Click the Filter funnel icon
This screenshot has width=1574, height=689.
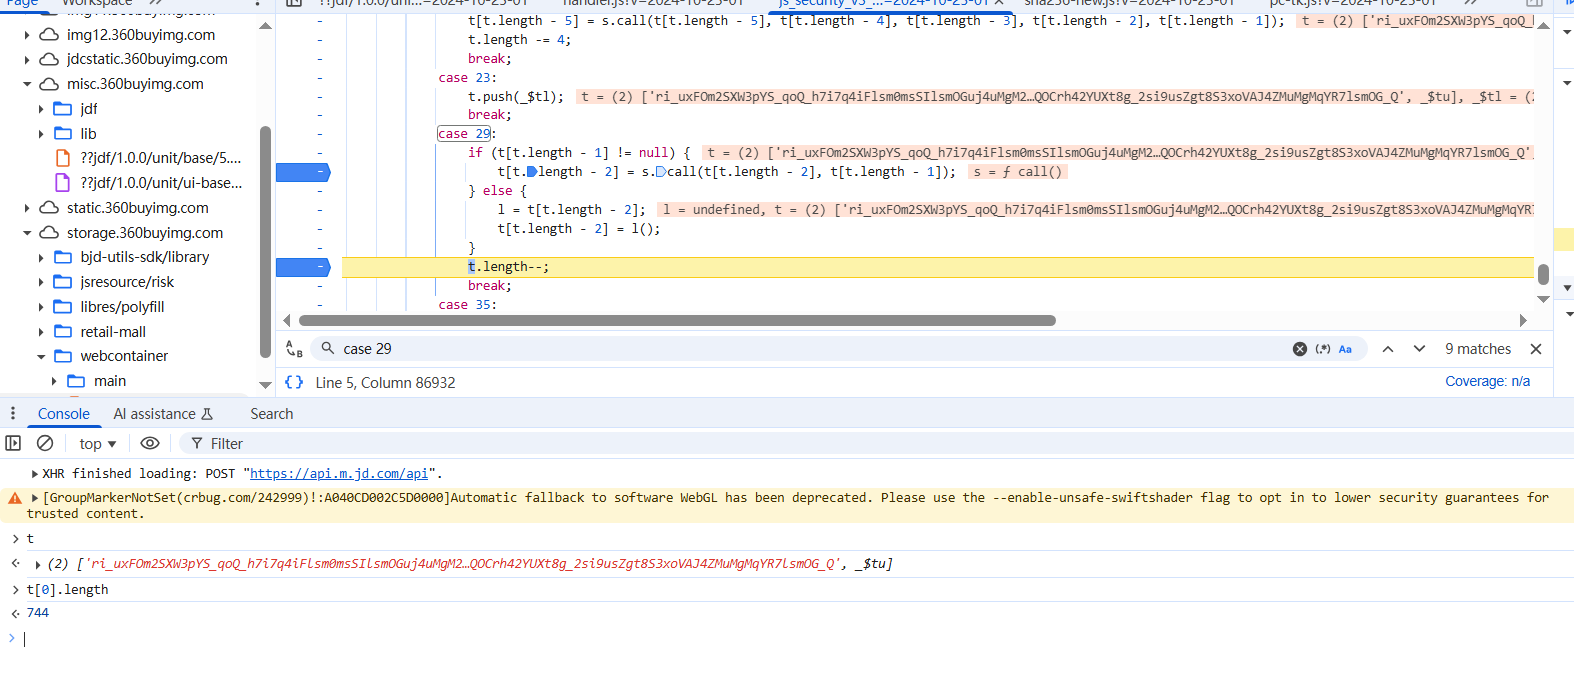pos(197,444)
